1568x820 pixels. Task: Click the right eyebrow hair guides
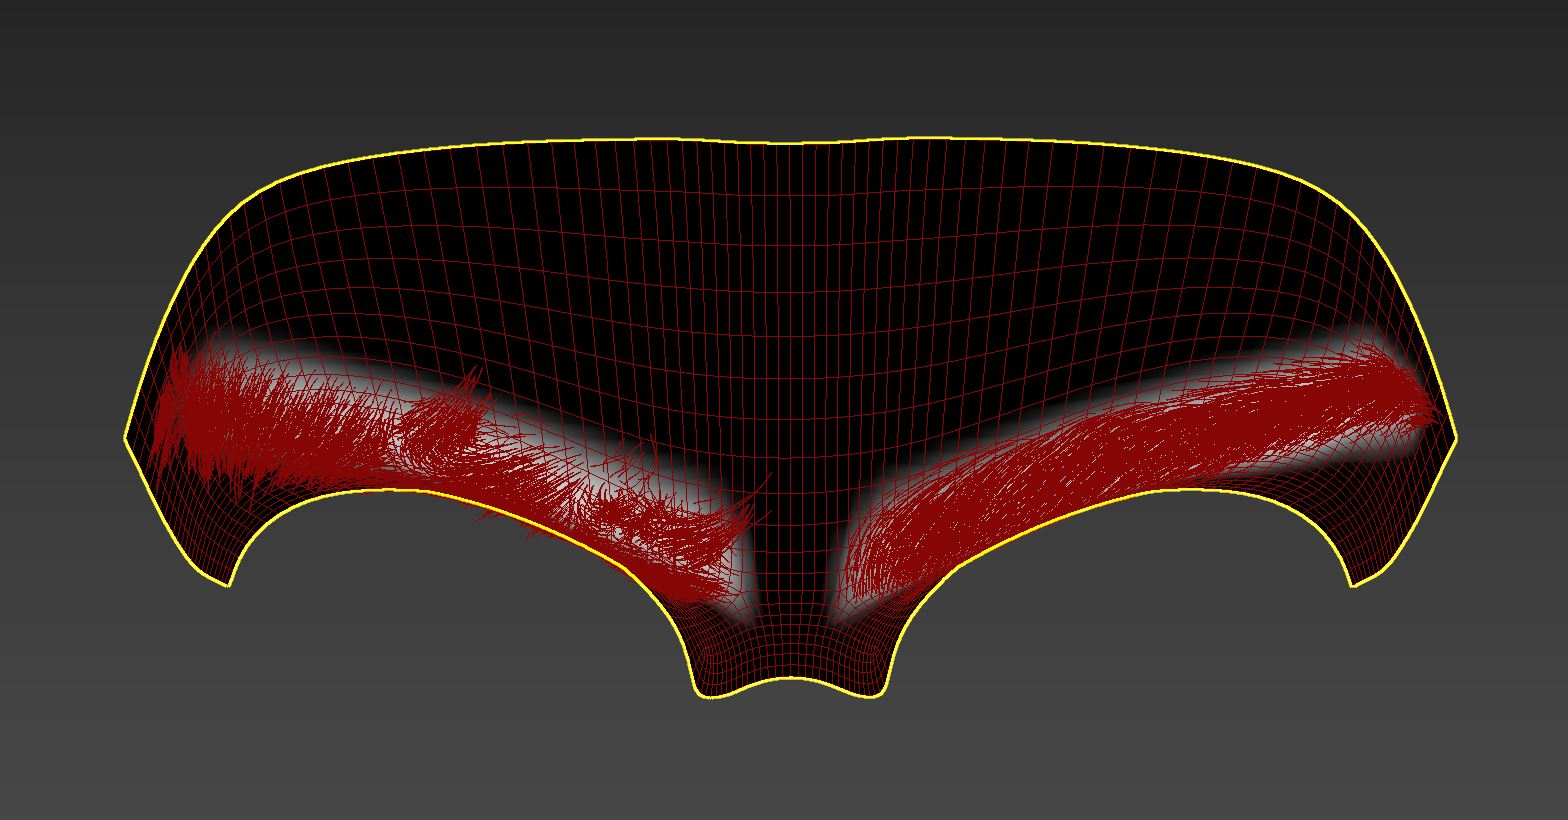click(x=1150, y=450)
